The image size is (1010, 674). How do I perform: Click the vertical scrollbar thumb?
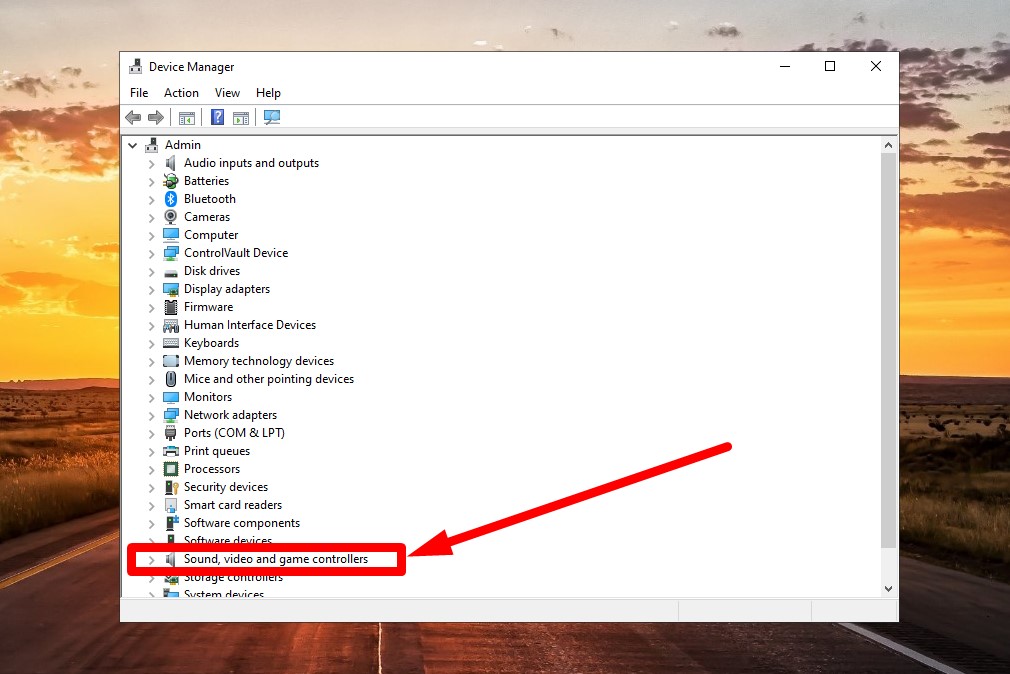coord(888,351)
